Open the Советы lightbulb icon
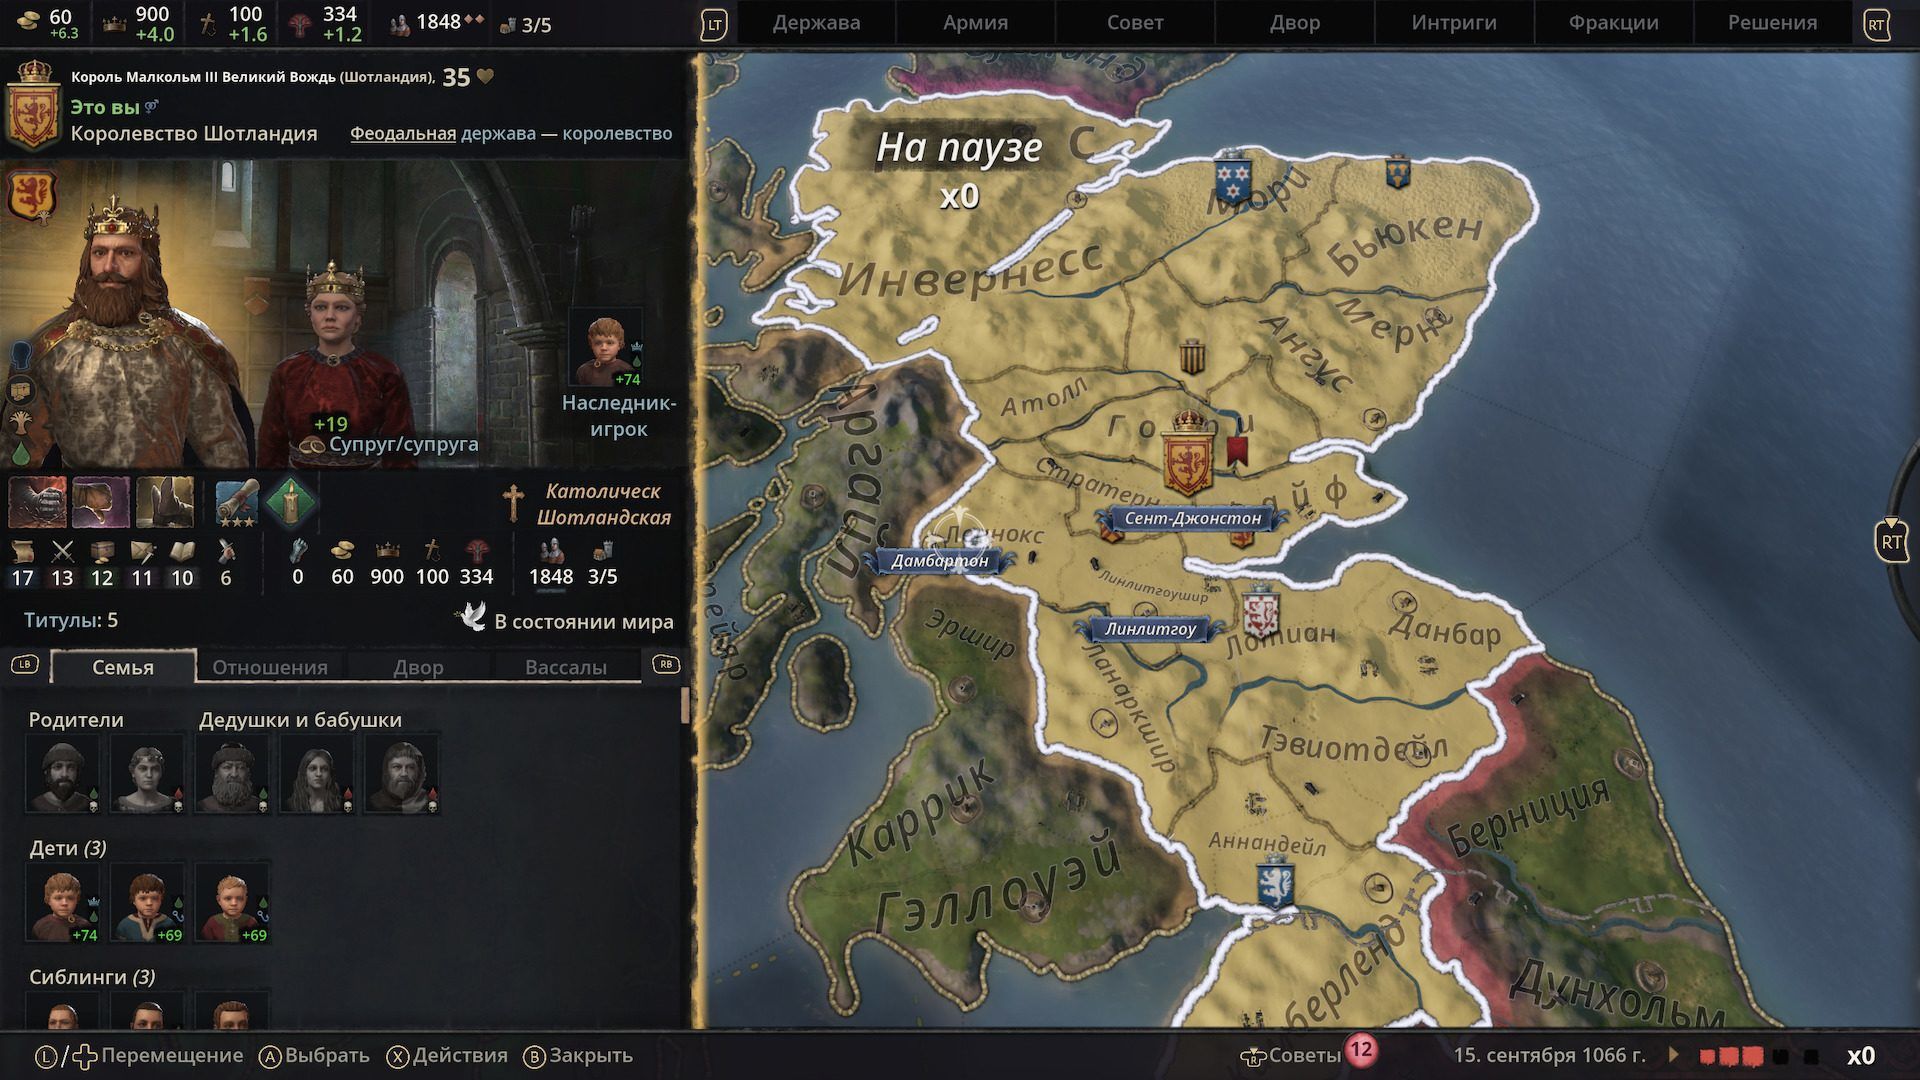Viewport: 1920px width, 1080px height. 1253,1056
